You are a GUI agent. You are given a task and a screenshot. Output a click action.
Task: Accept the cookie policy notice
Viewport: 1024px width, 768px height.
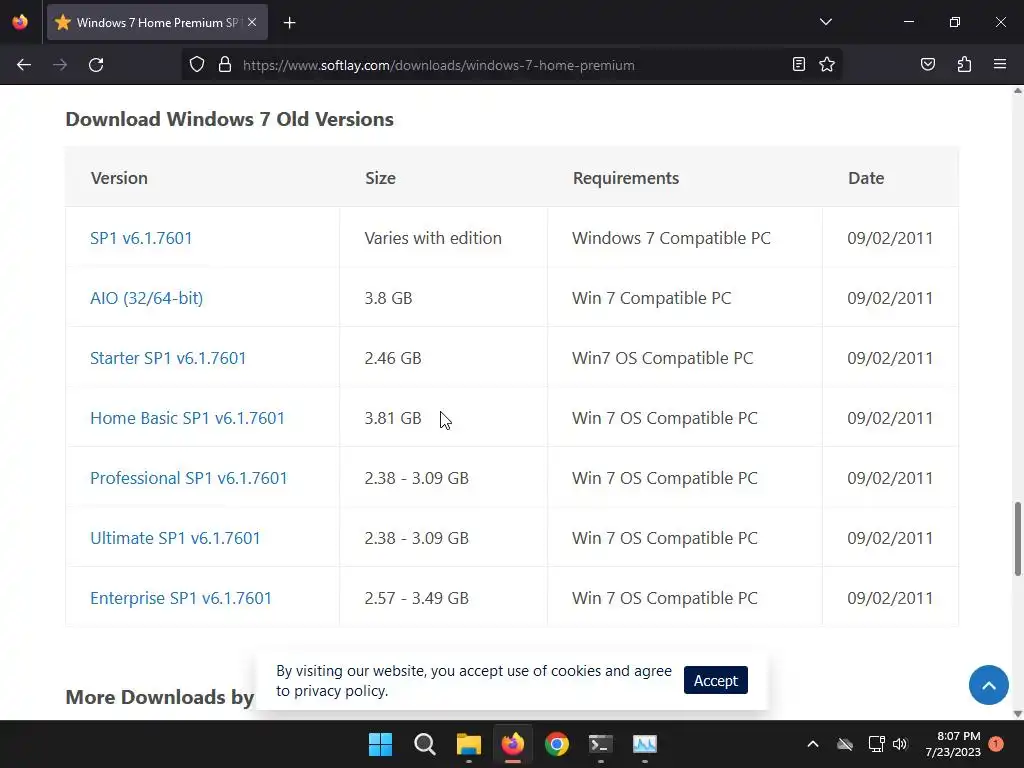tap(716, 680)
